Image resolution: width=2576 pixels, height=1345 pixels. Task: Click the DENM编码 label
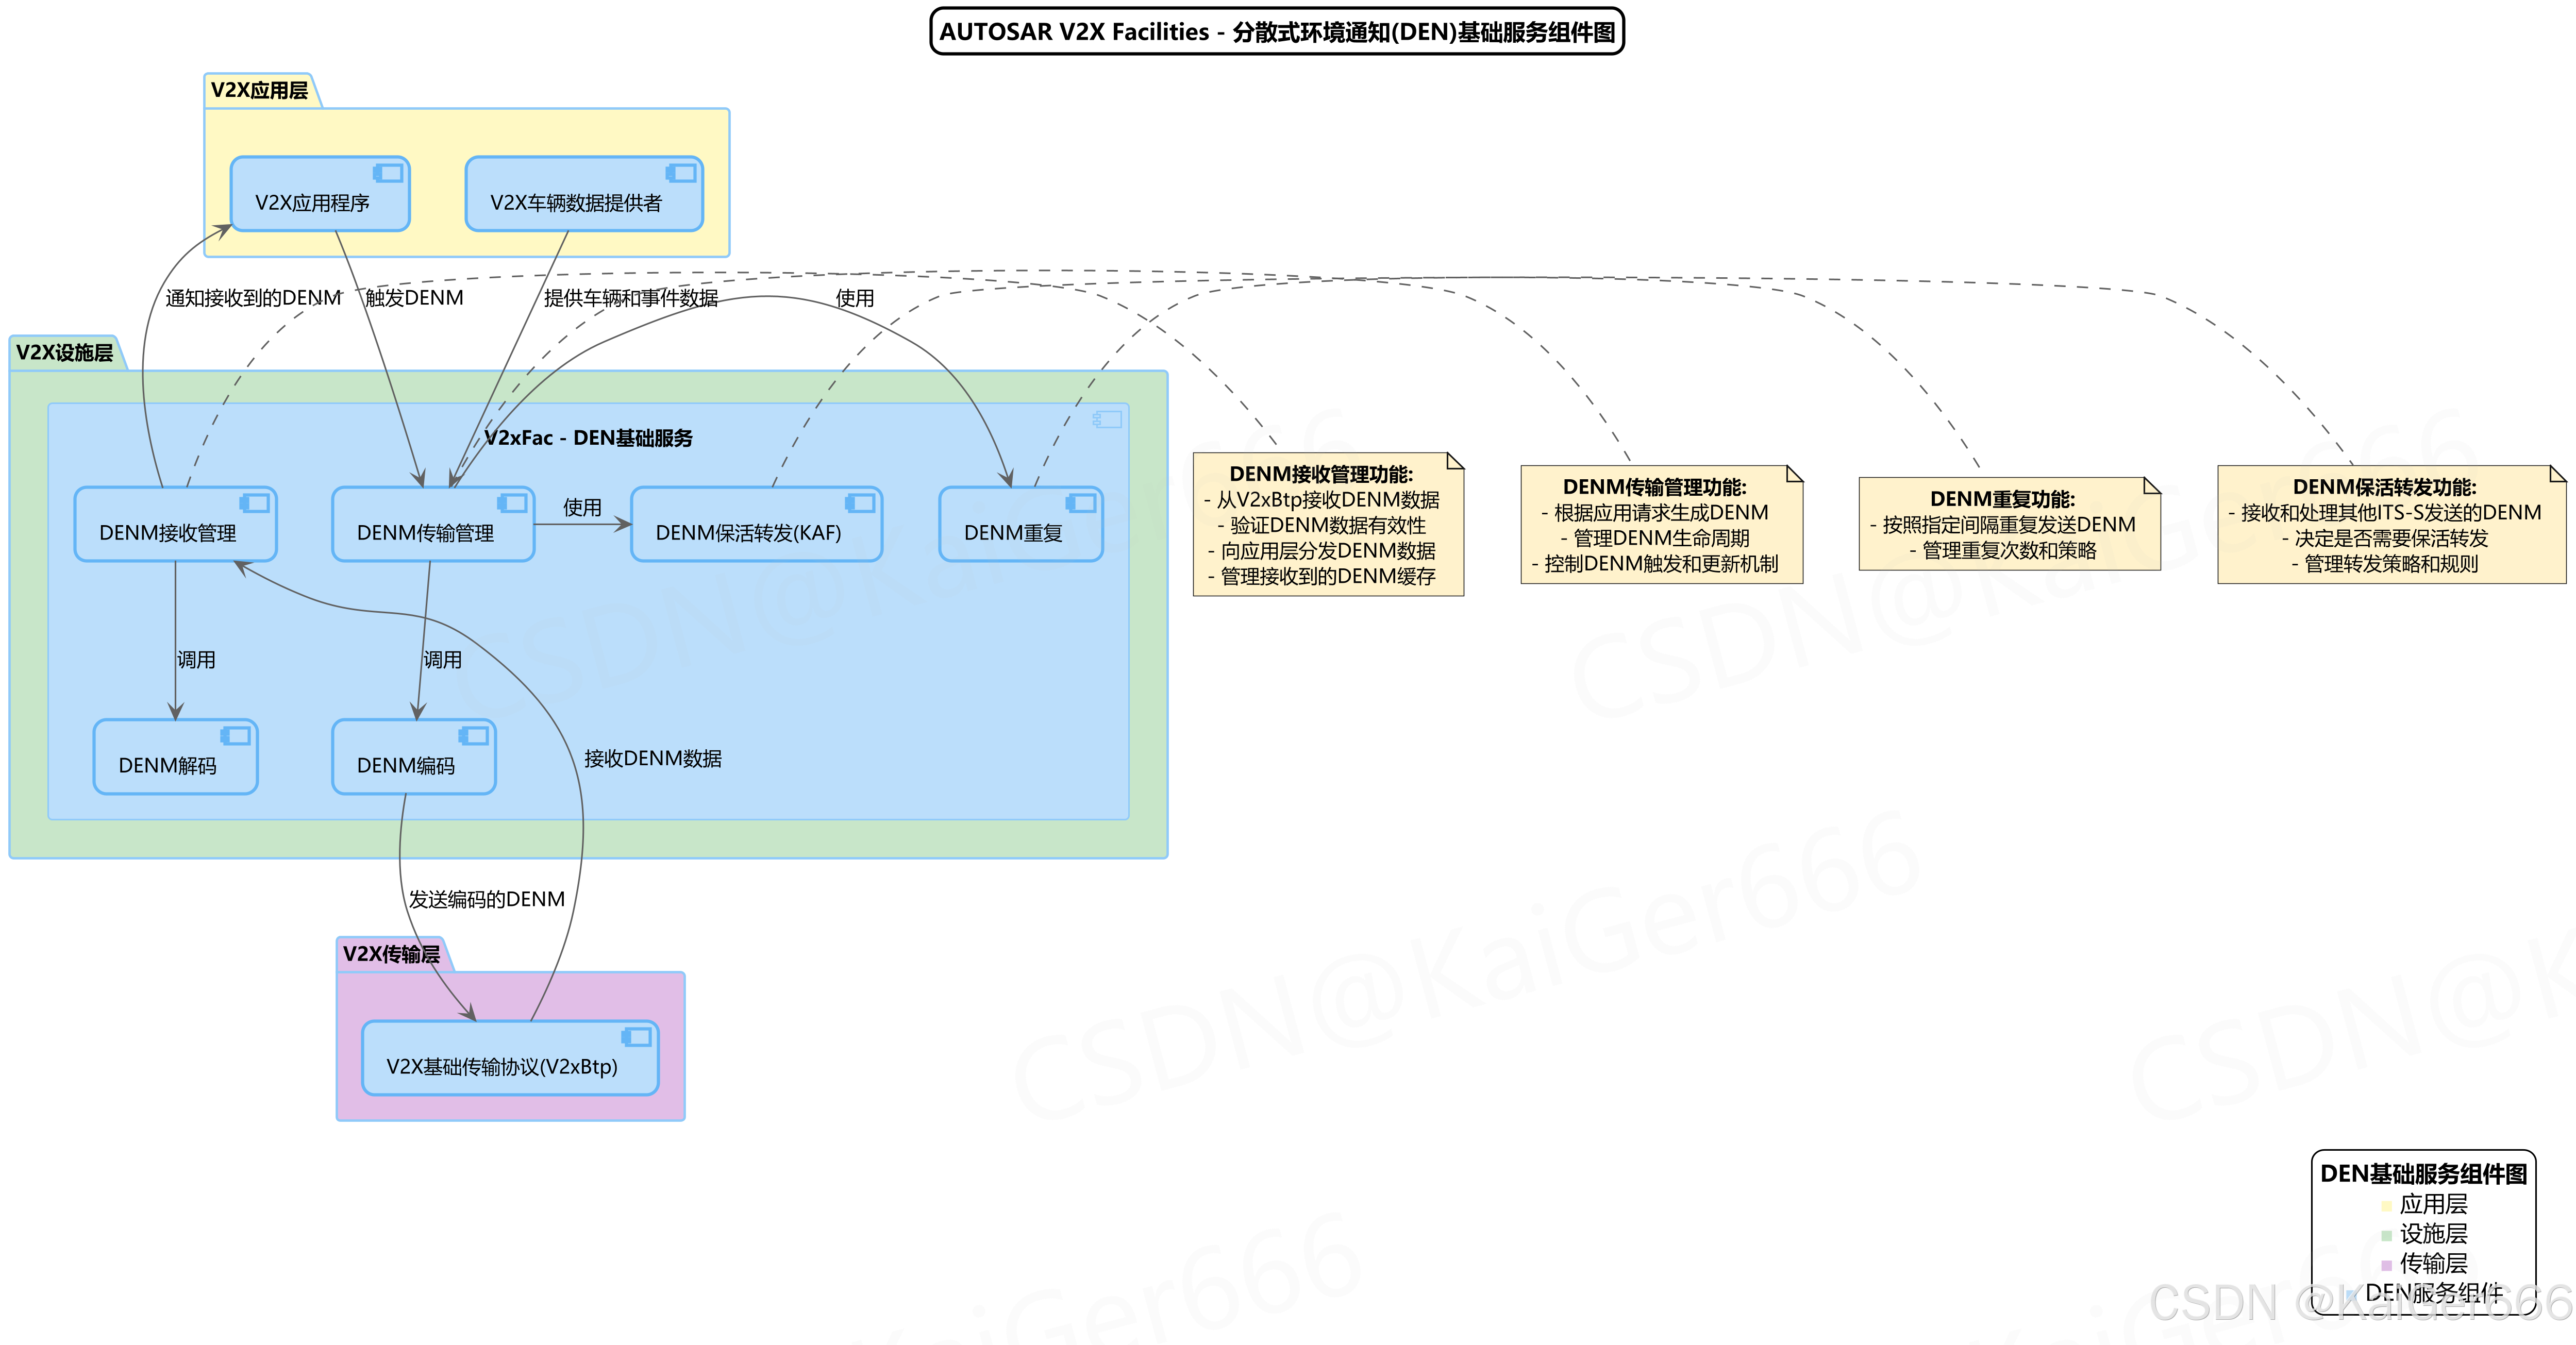(x=405, y=766)
